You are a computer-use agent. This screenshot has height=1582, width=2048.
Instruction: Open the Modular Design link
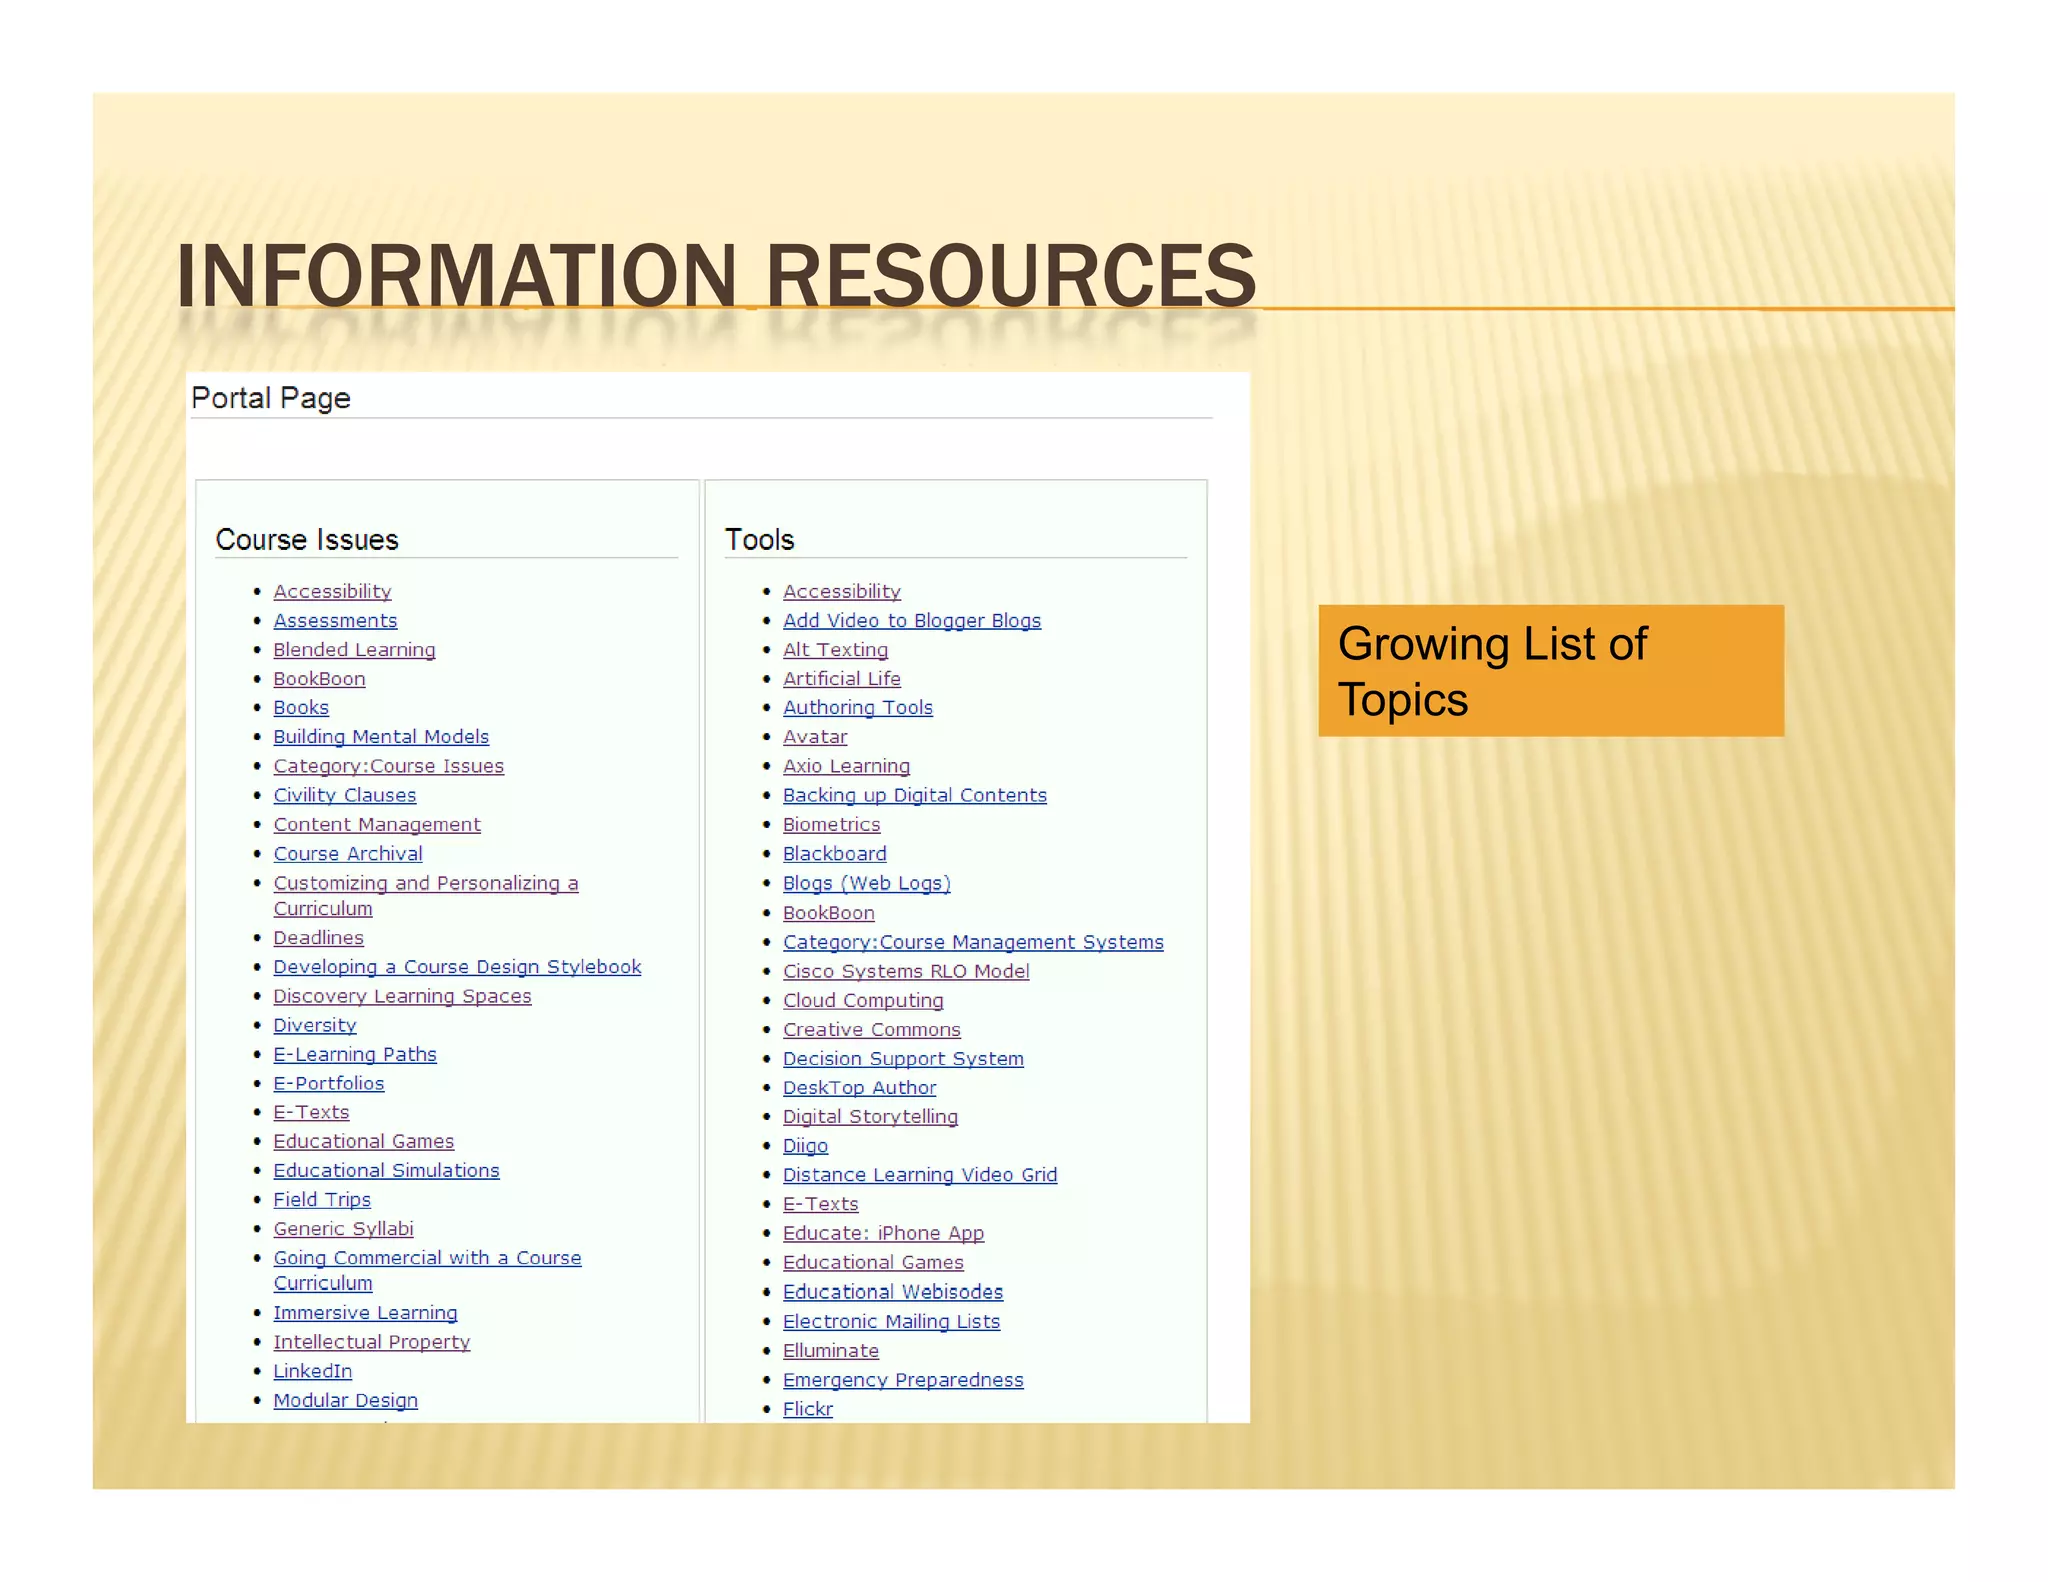tap(346, 1400)
